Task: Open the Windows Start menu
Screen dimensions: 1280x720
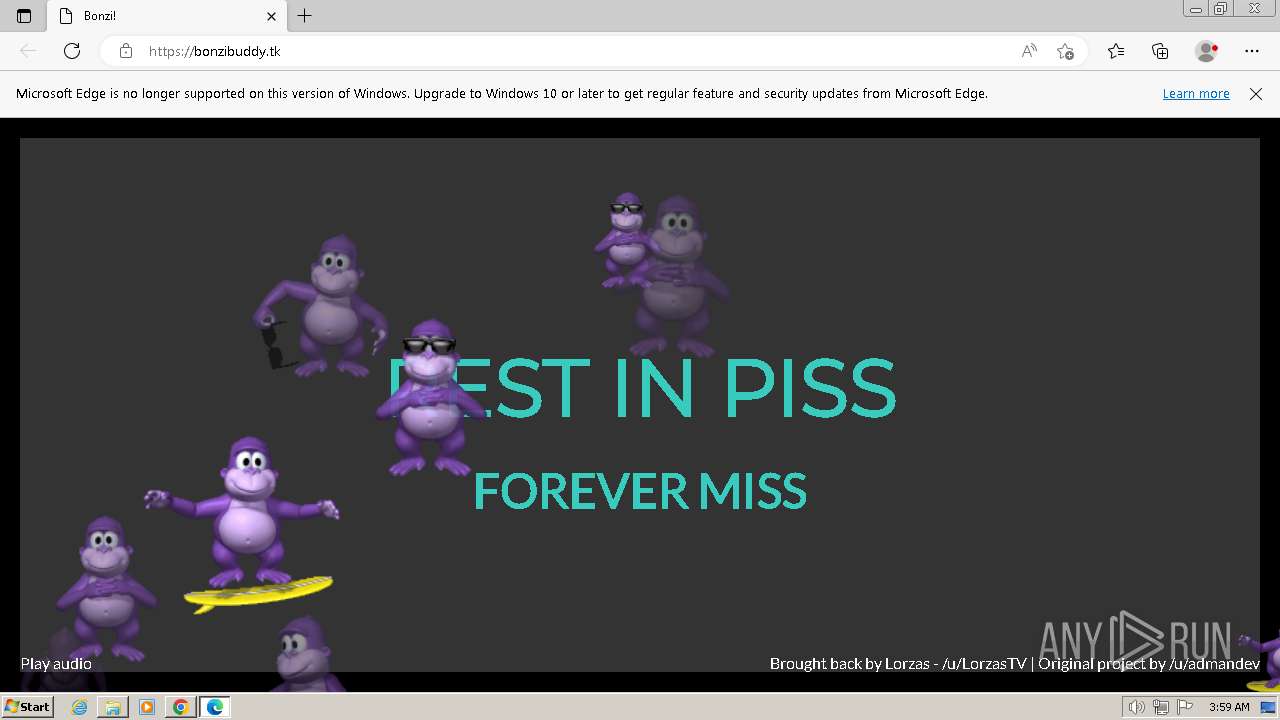Action: point(27,707)
